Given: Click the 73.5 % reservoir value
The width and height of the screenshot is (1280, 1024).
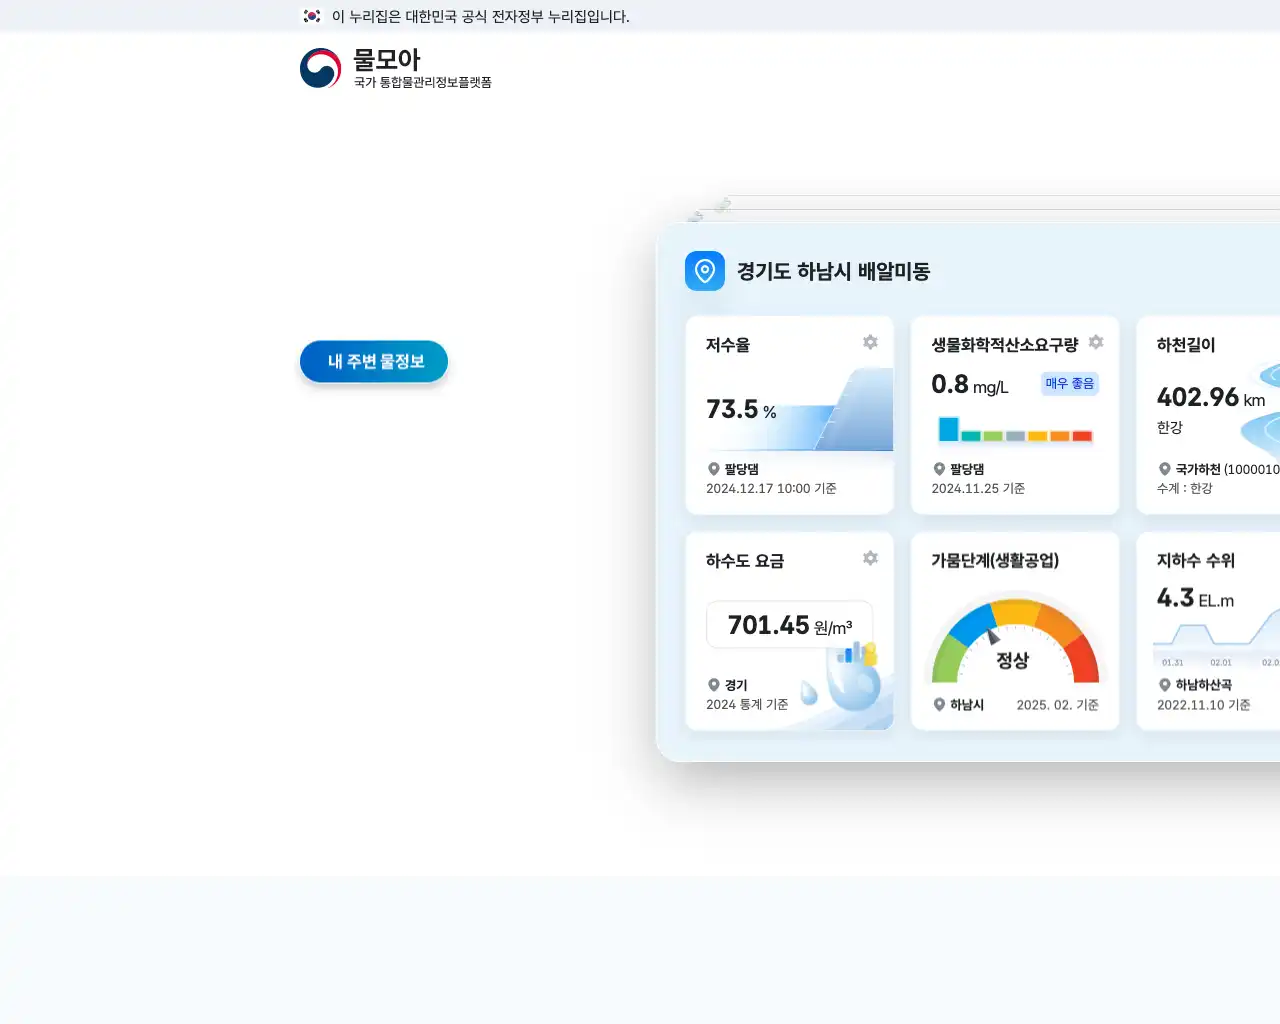Looking at the screenshot, I should coord(741,409).
